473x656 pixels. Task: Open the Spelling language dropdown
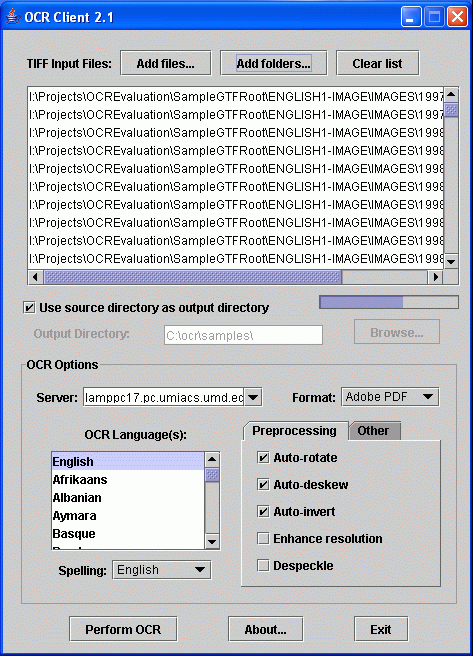pos(200,570)
